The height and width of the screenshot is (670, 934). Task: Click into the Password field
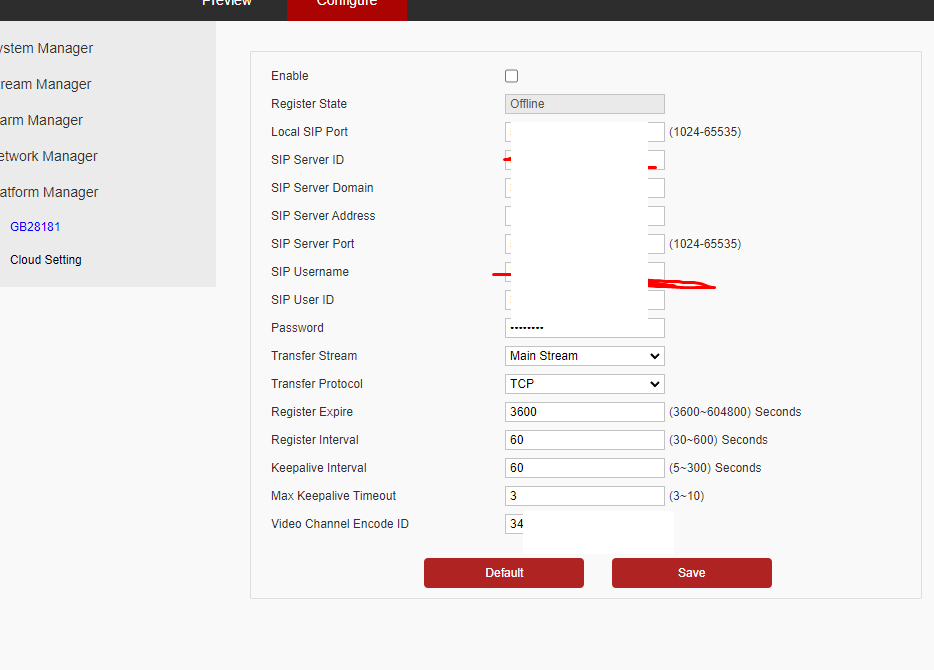584,328
